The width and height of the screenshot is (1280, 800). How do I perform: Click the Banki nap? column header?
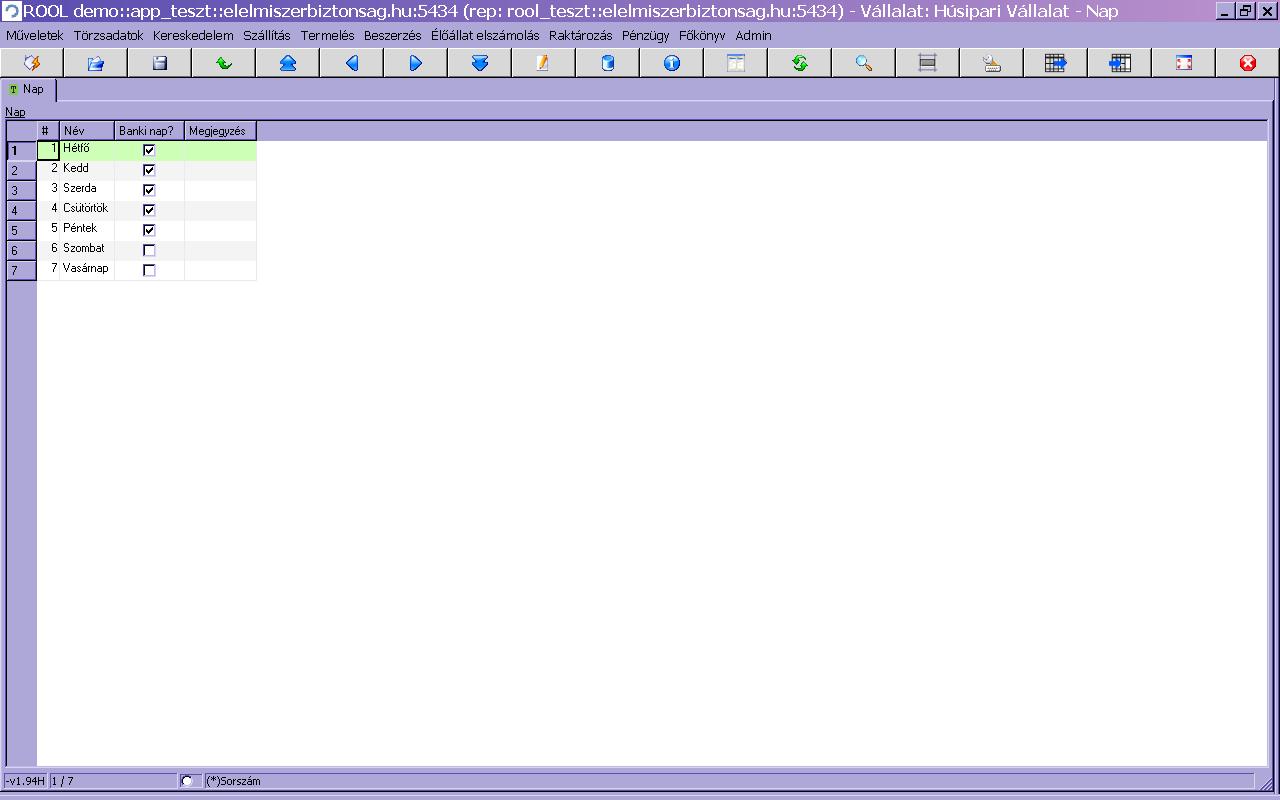149,131
